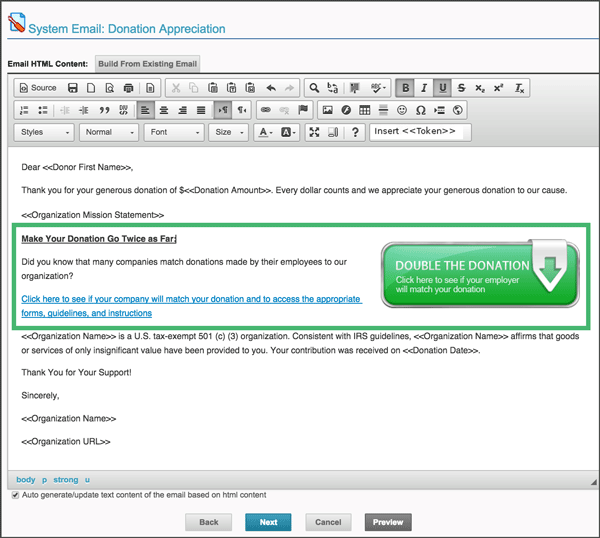Open the Normal paragraph format dropdown
Screen dimensions: 600x538
tap(109, 132)
